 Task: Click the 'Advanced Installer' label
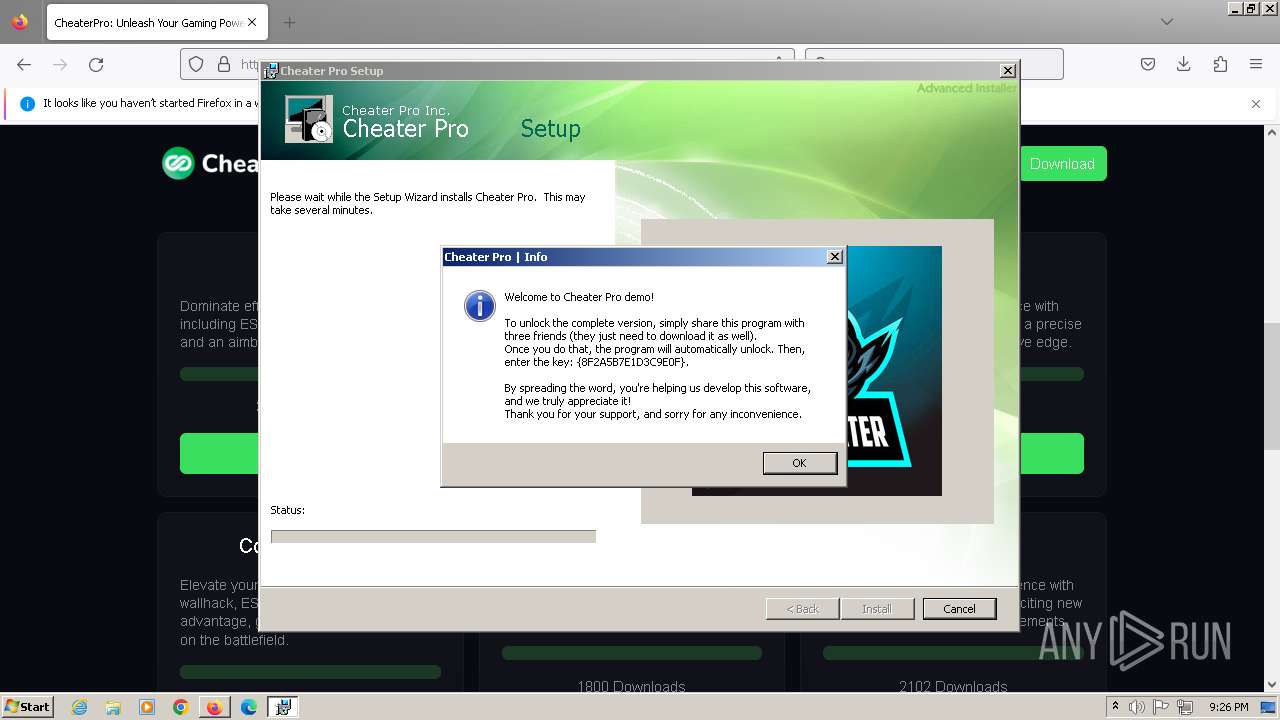coord(967,88)
